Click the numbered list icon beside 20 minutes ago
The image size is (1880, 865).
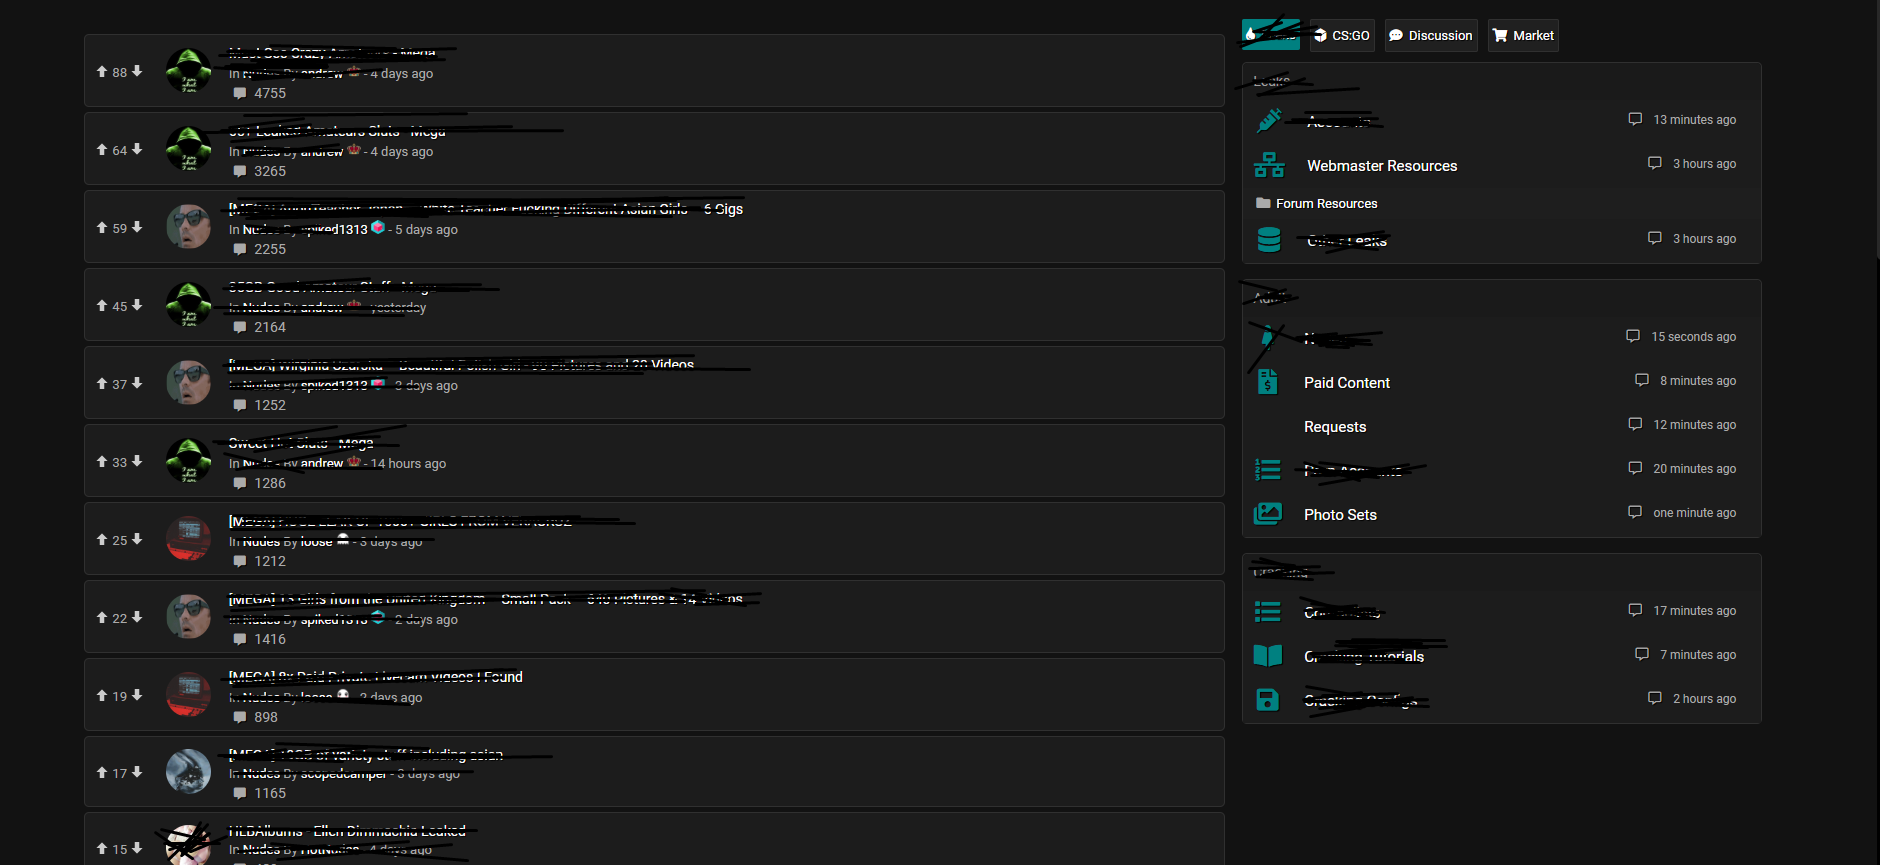click(x=1267, y=469)
